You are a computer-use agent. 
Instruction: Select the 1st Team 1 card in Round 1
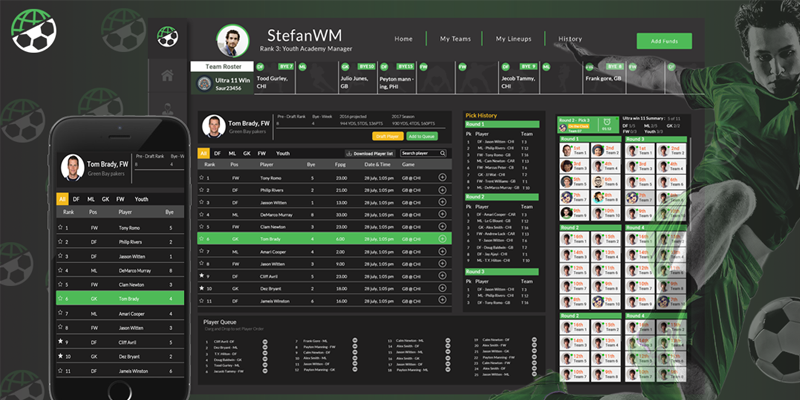(x=574, y=150)
